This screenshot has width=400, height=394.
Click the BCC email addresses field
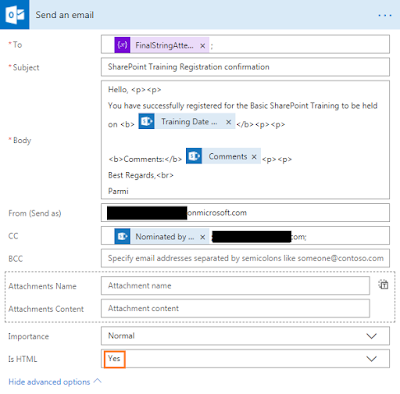tap(245, 258)
